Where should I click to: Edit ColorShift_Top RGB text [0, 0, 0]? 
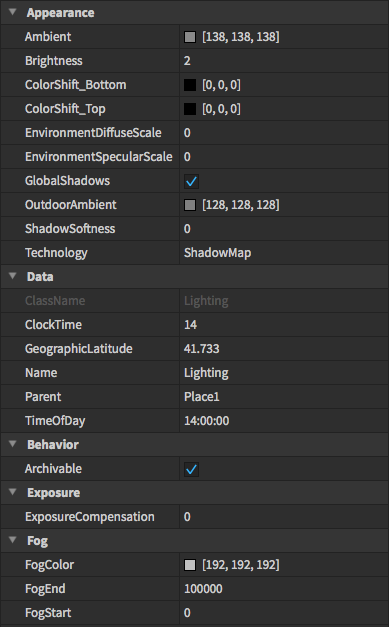click(221, 109)
